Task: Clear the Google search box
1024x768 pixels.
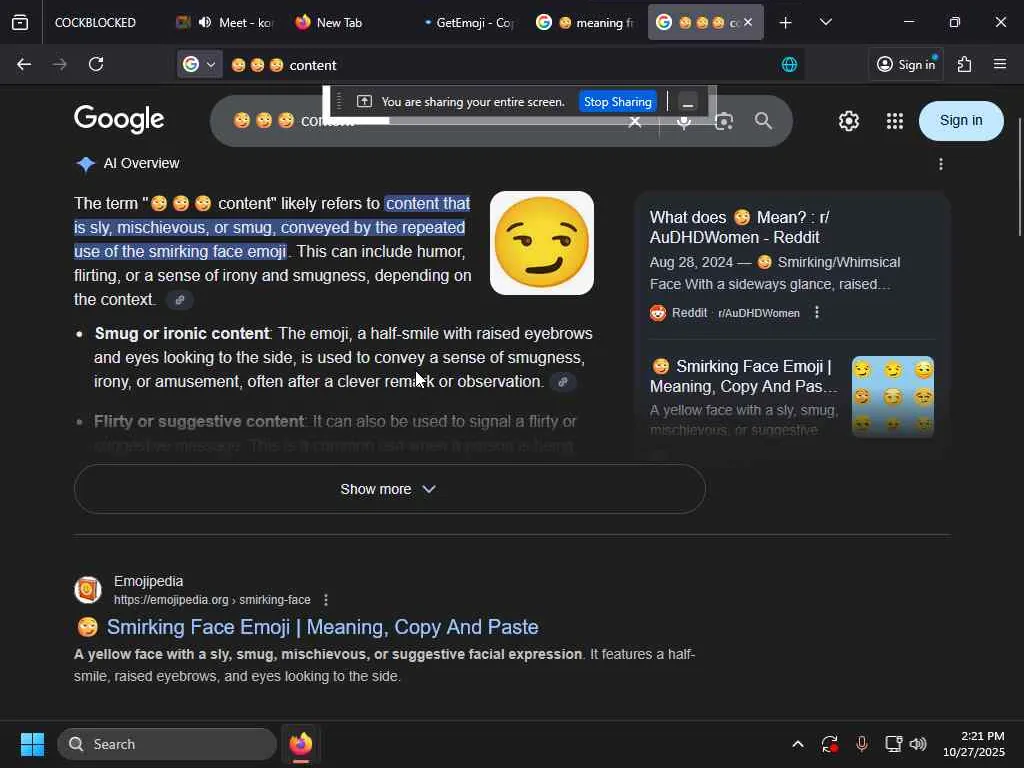Action: pyautogui.click(x=634, y=122)
